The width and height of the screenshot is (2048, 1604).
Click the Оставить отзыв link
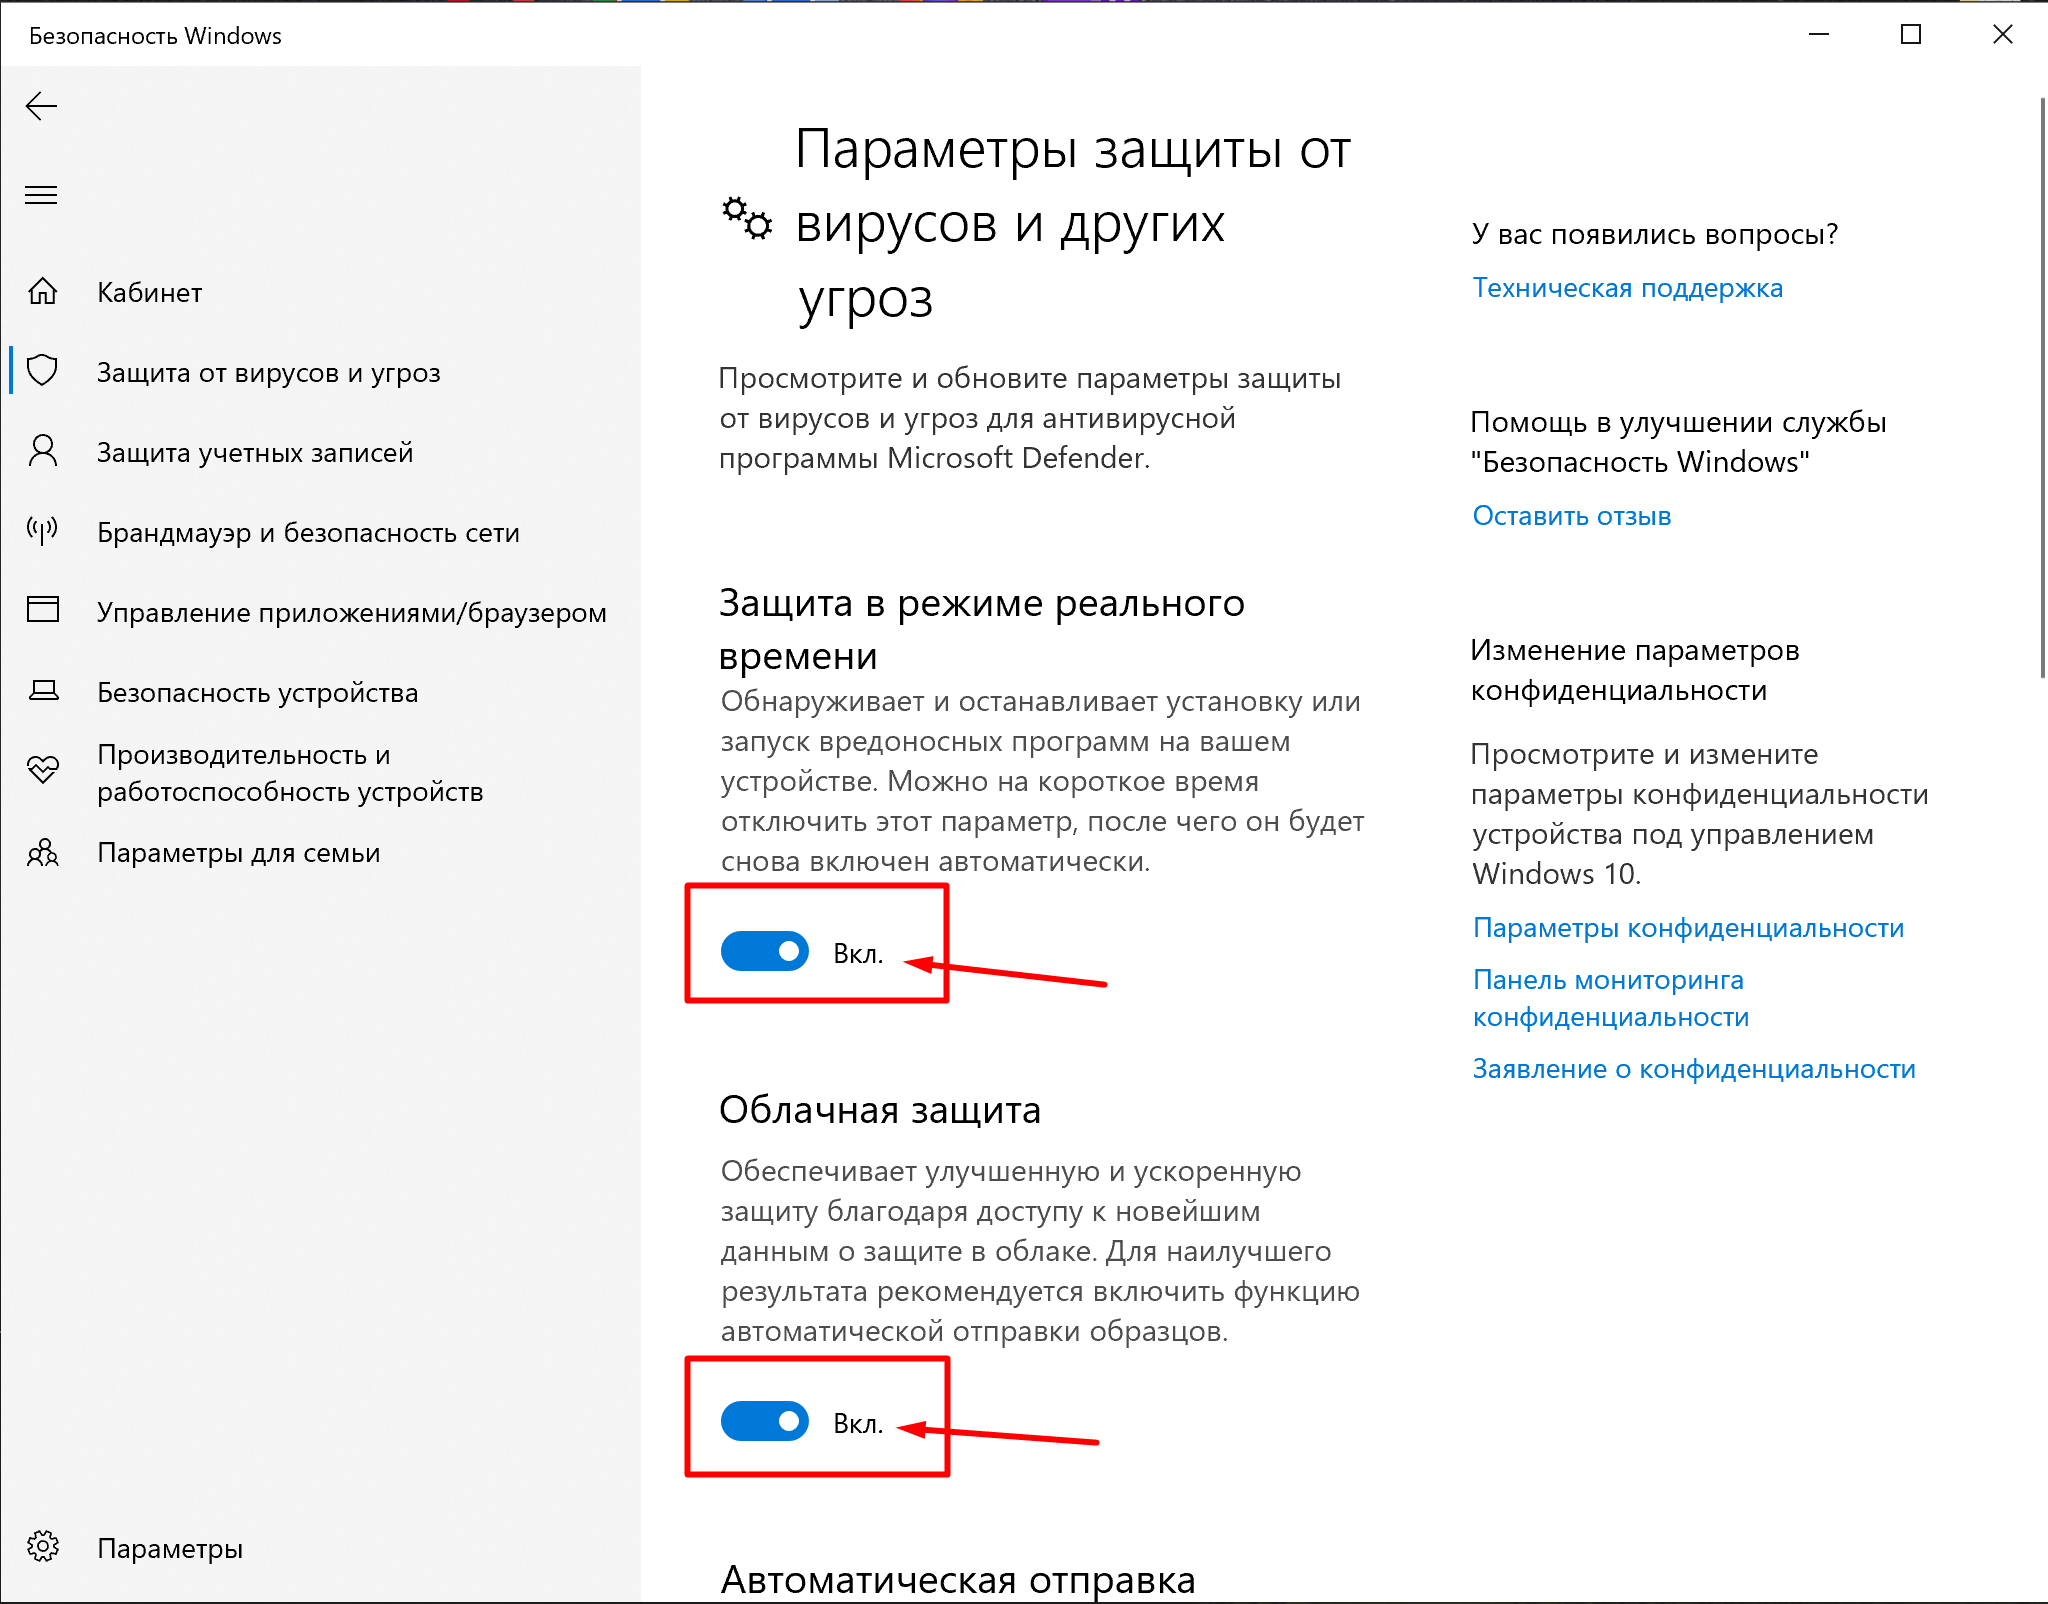[1571, 516]
